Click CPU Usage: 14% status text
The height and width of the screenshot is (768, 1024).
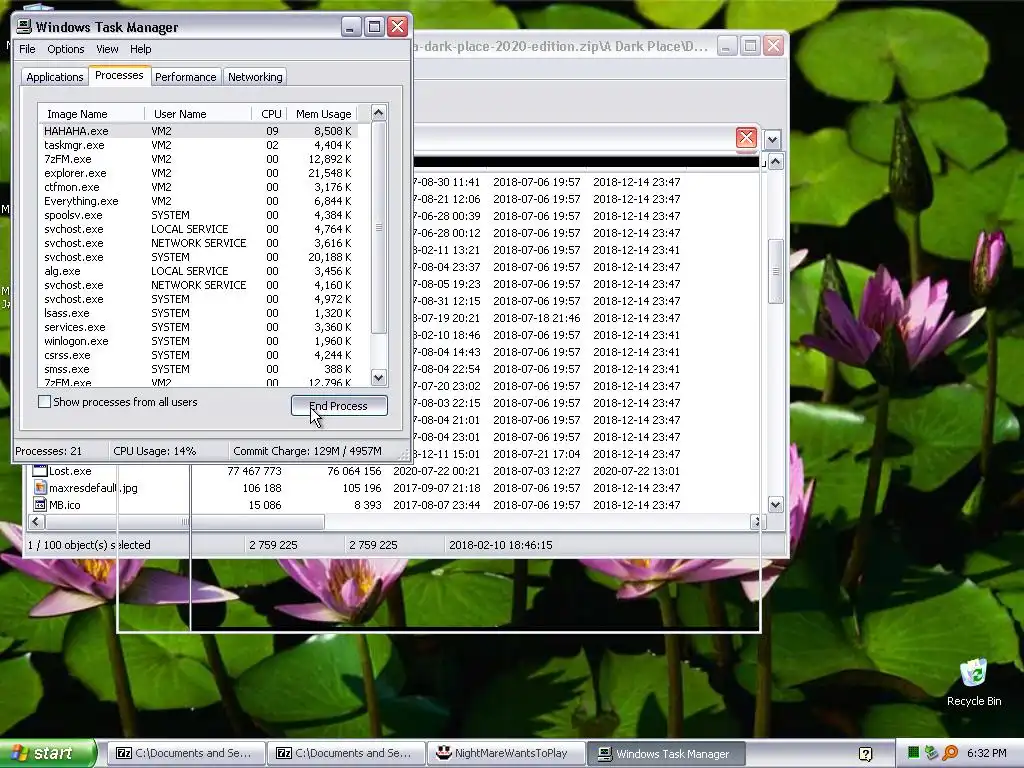(x=154, y=451)
